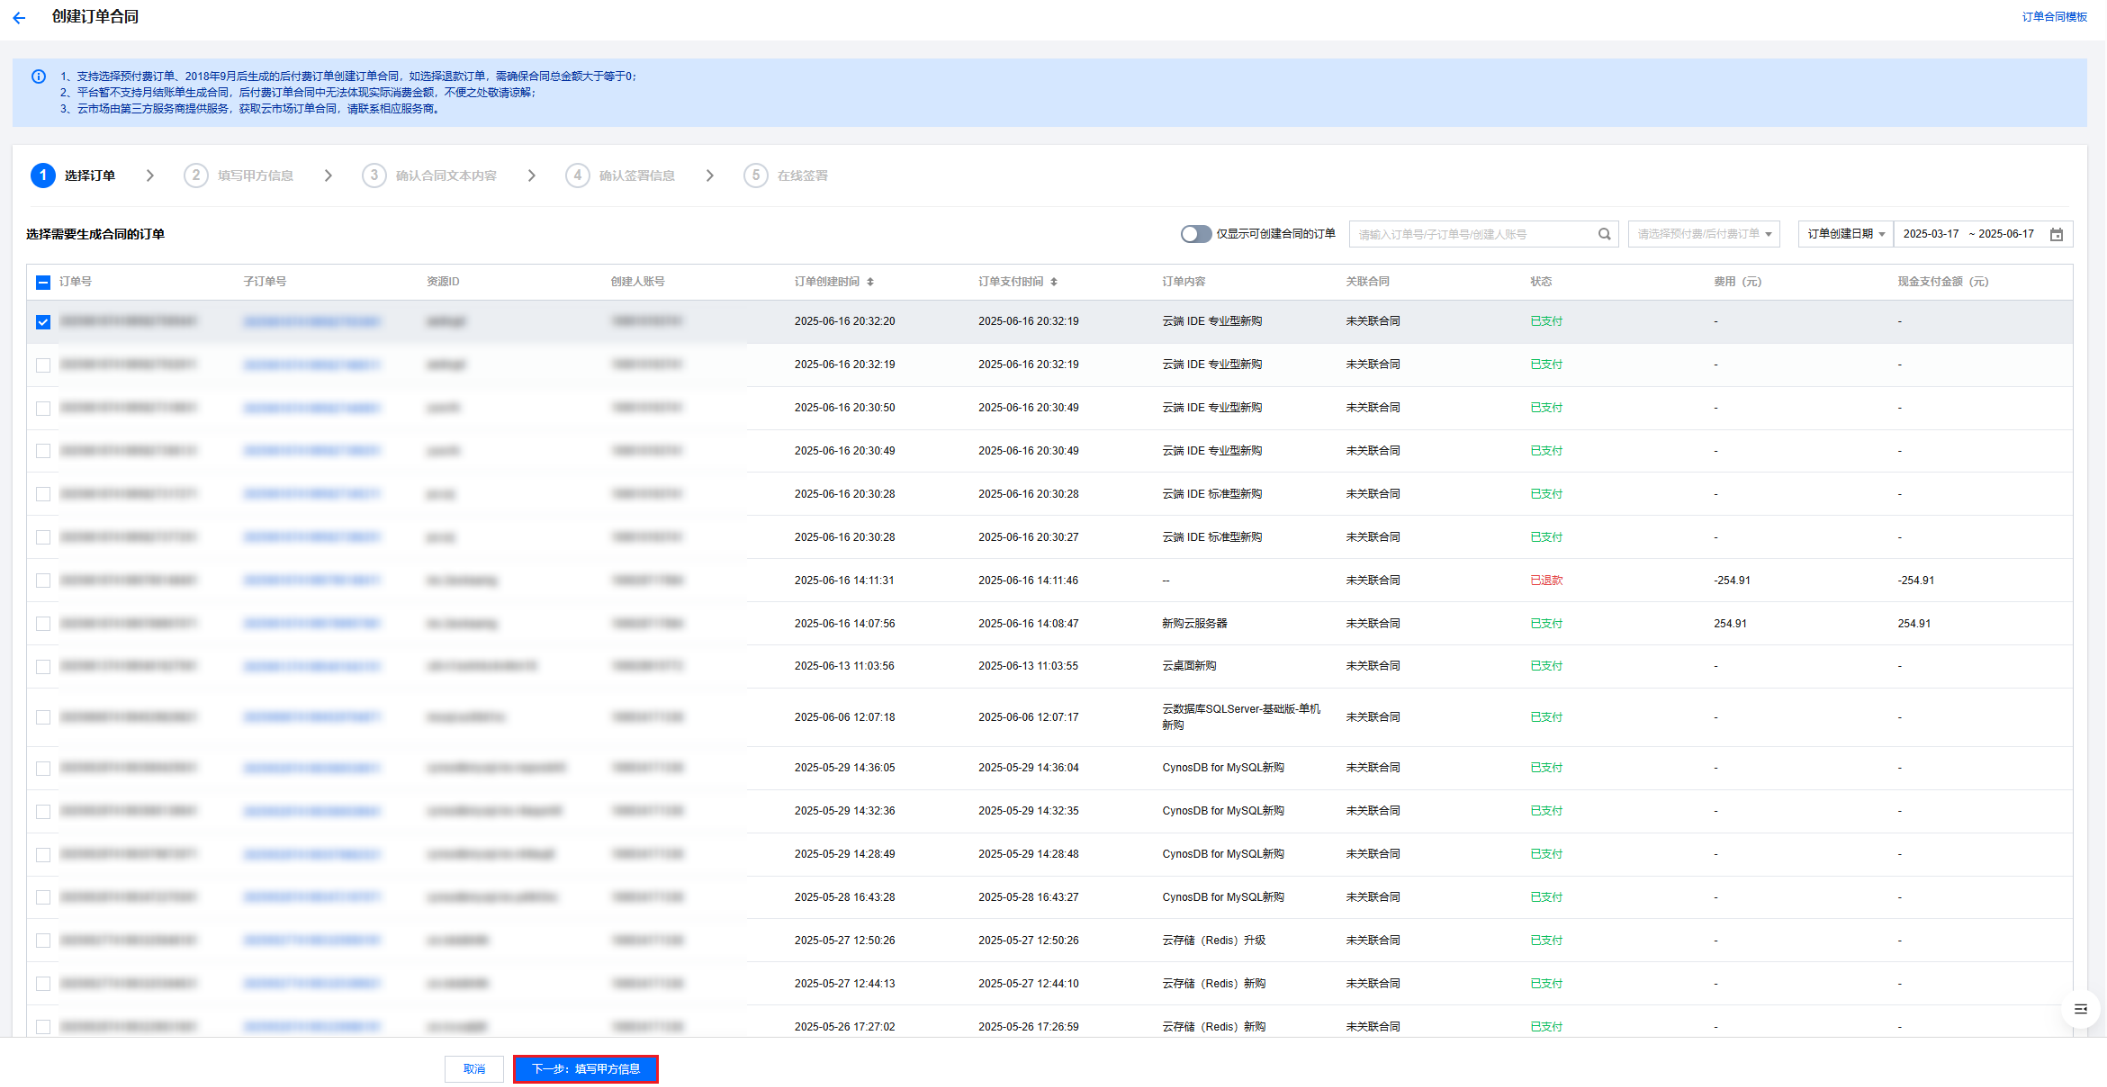
Task: Open the 订单创建日期 dropdown
Action: 1845,234
